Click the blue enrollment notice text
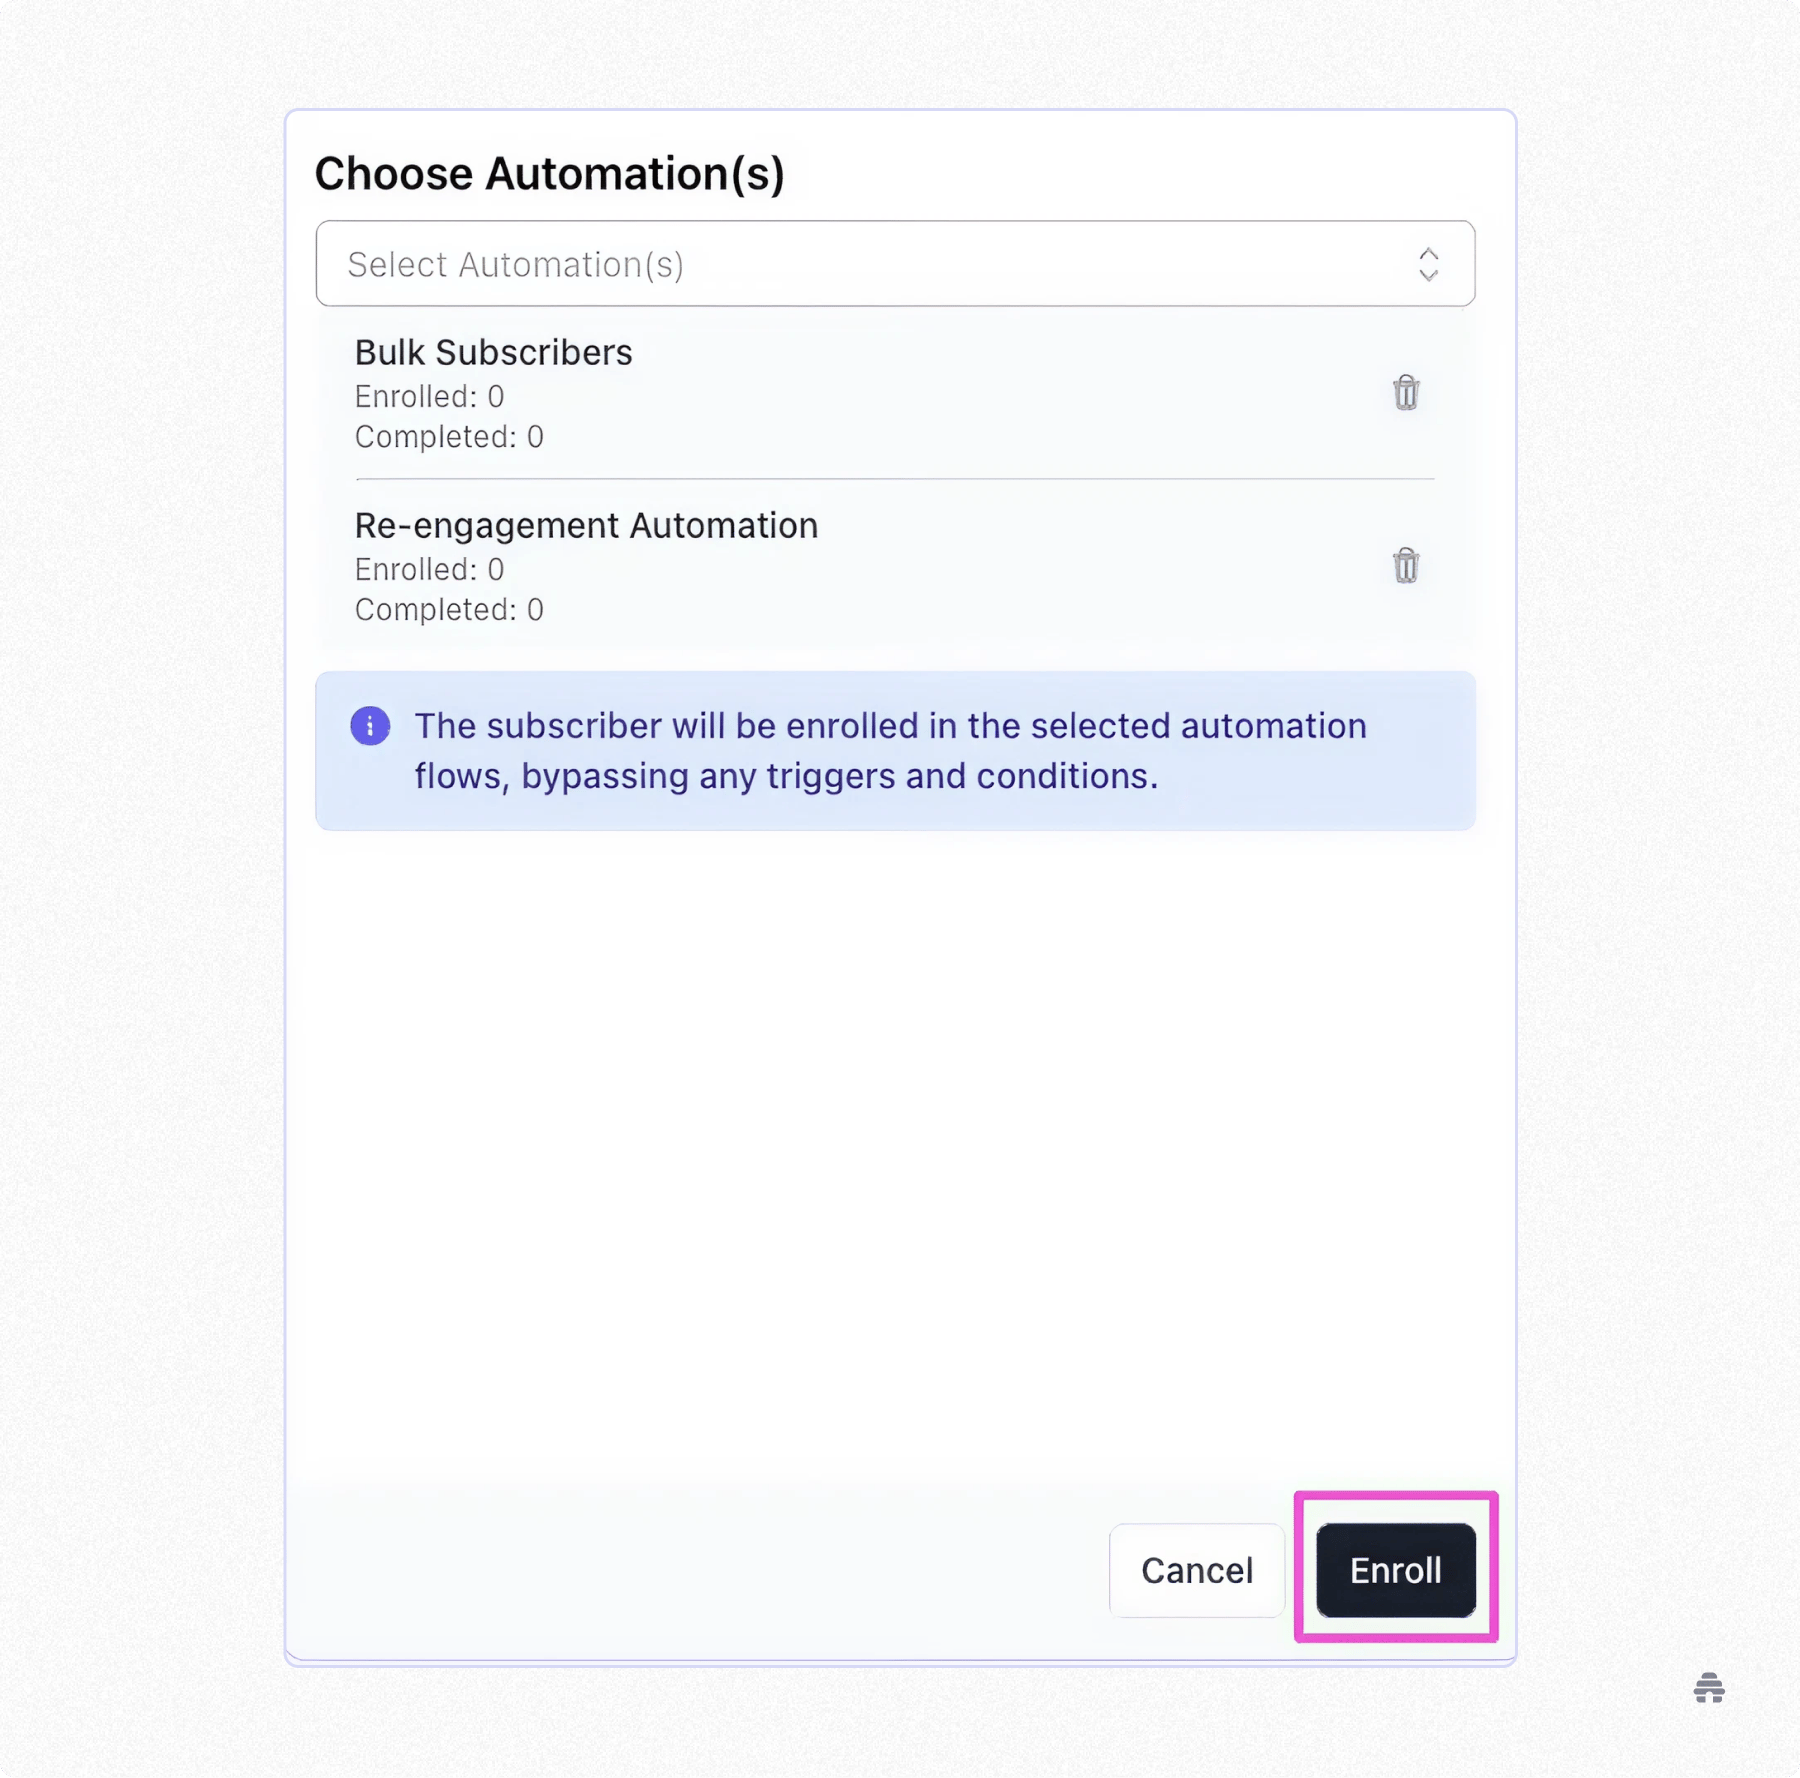Image resolution: width=1800 pixels, height=1778 pixels. 890,750
